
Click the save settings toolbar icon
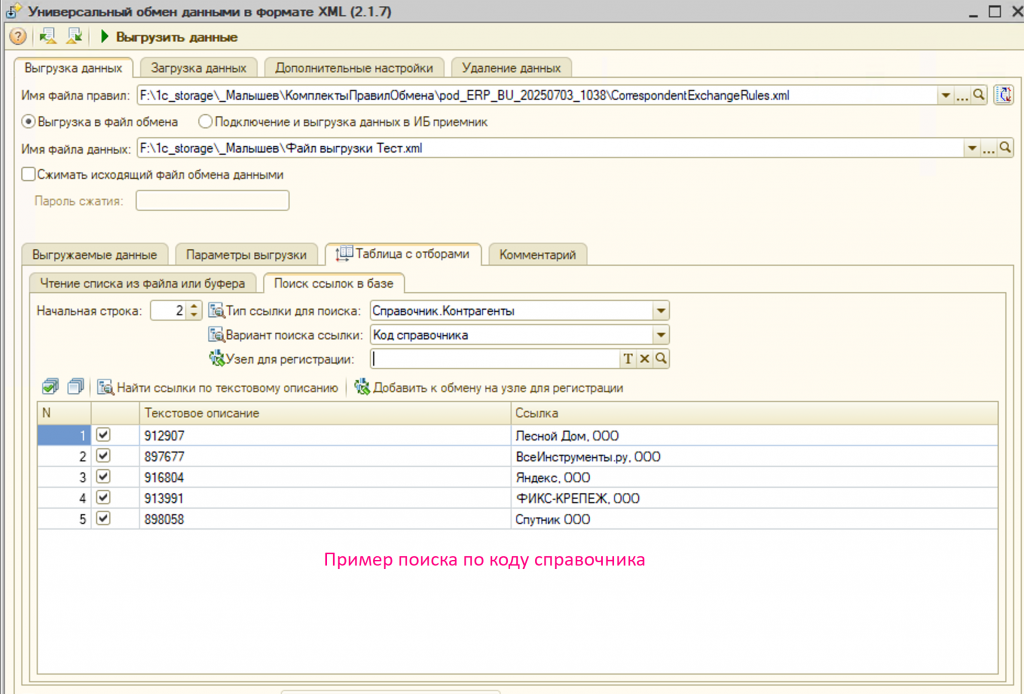pos(74,37)
